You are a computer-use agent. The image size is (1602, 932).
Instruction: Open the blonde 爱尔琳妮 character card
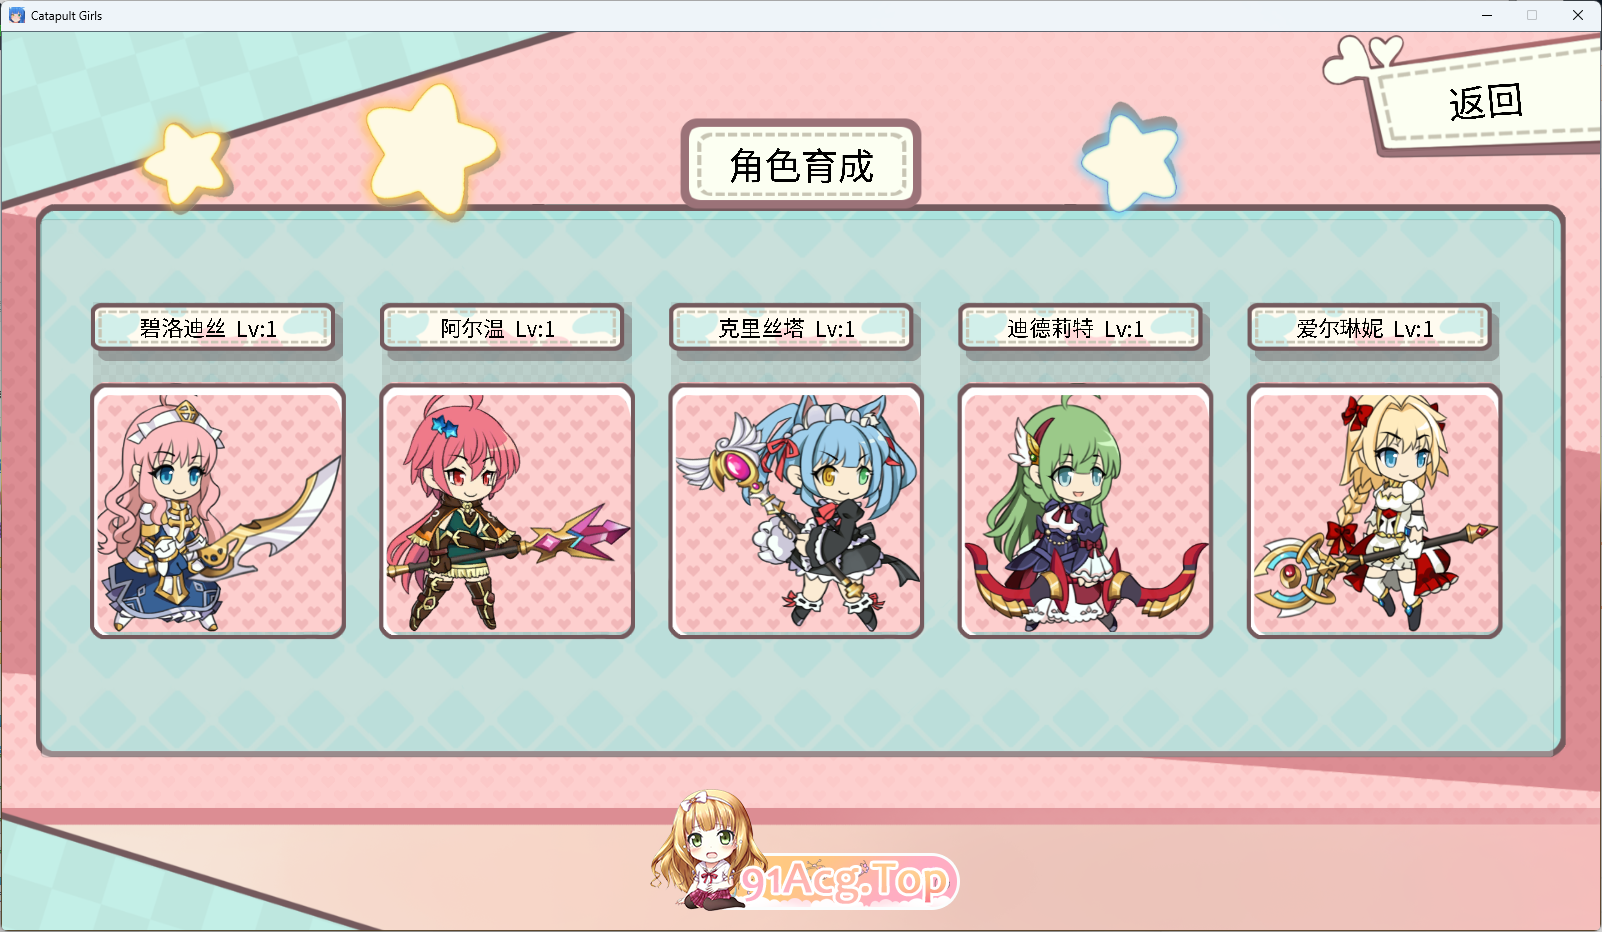pyautogui.click(x=1374, y=511)
